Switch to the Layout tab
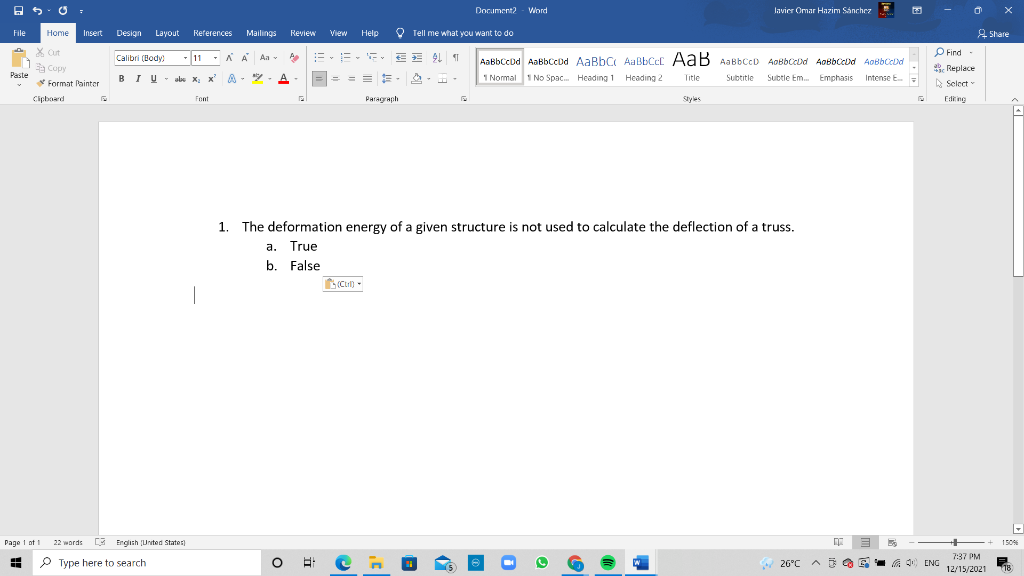The width and height of the screenshot is (1024, 576). pyautogui.click(x=167, y=33)
